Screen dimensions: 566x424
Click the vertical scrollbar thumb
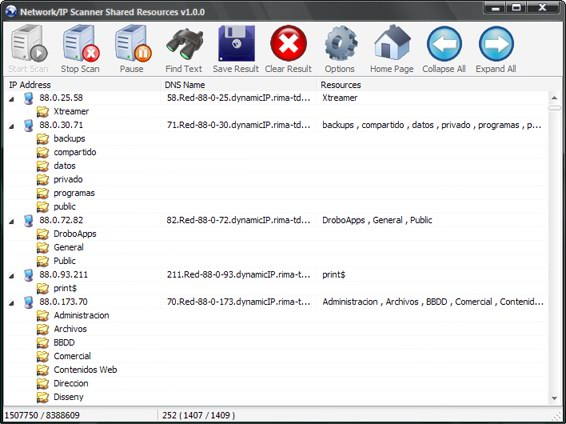click(x=554, y=108)
